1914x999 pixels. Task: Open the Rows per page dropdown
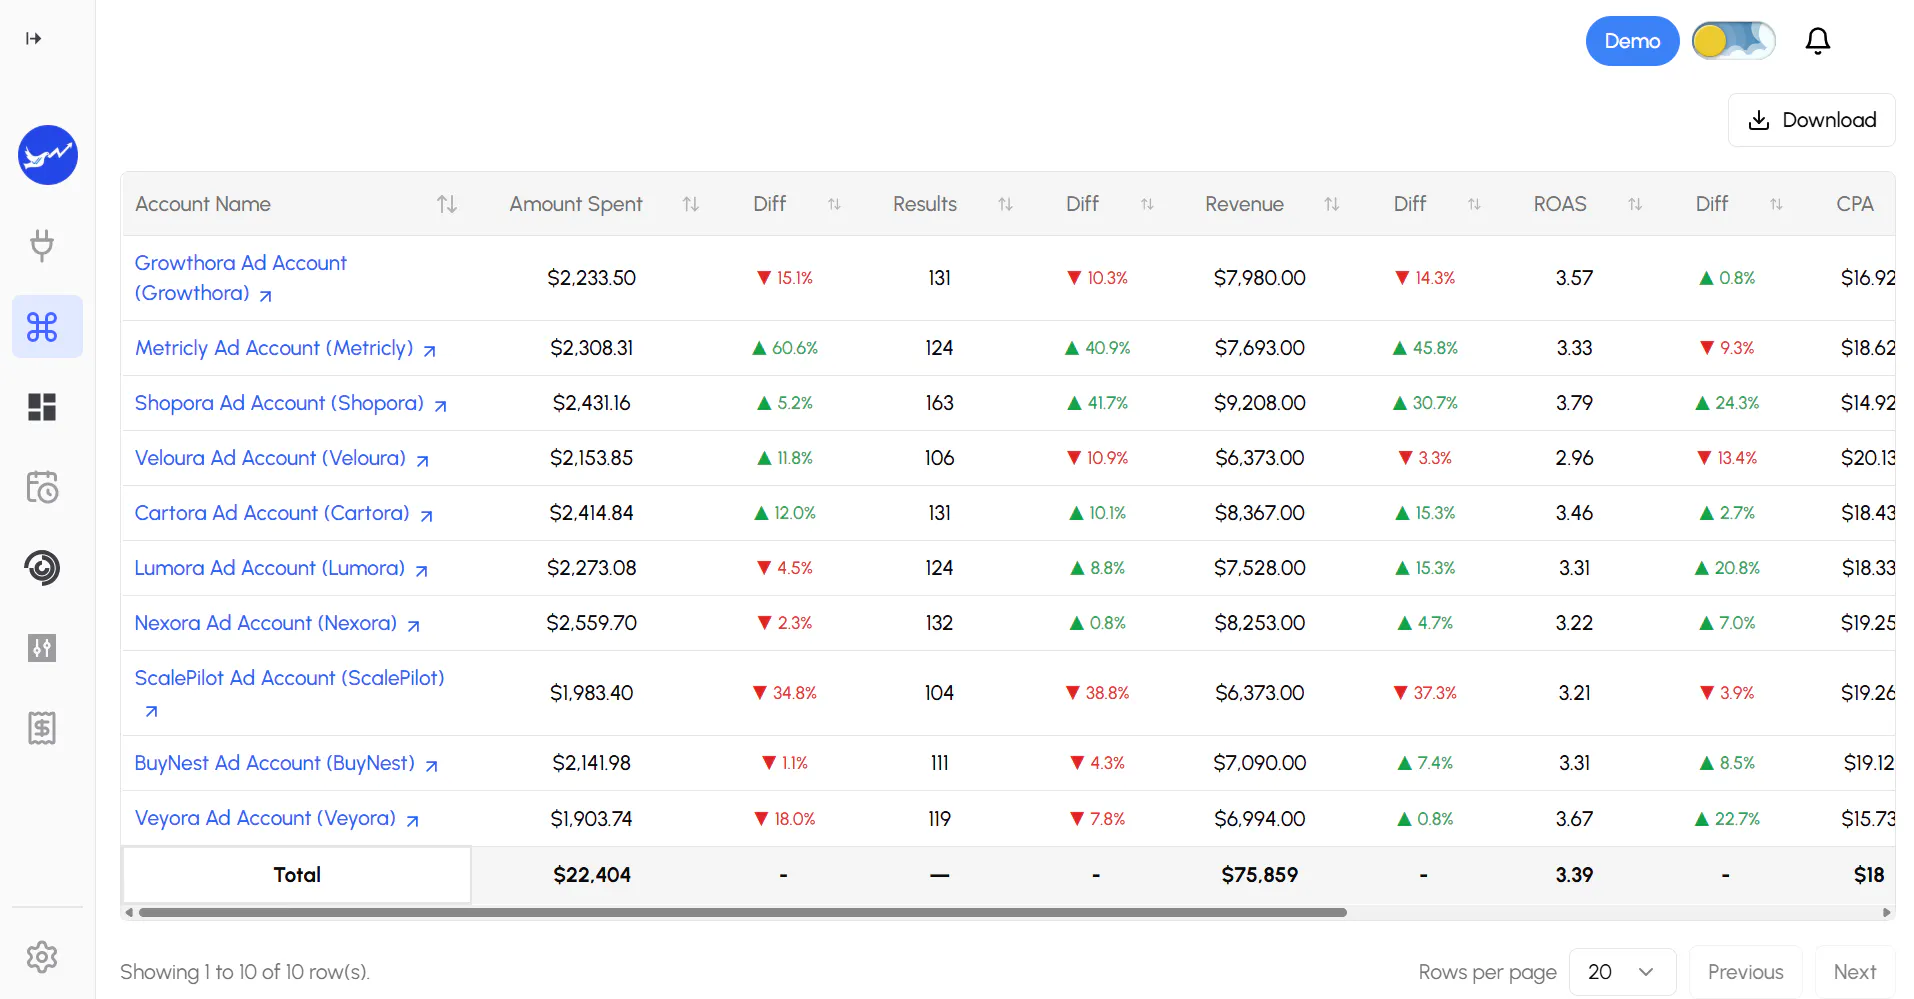(1622, 972)
